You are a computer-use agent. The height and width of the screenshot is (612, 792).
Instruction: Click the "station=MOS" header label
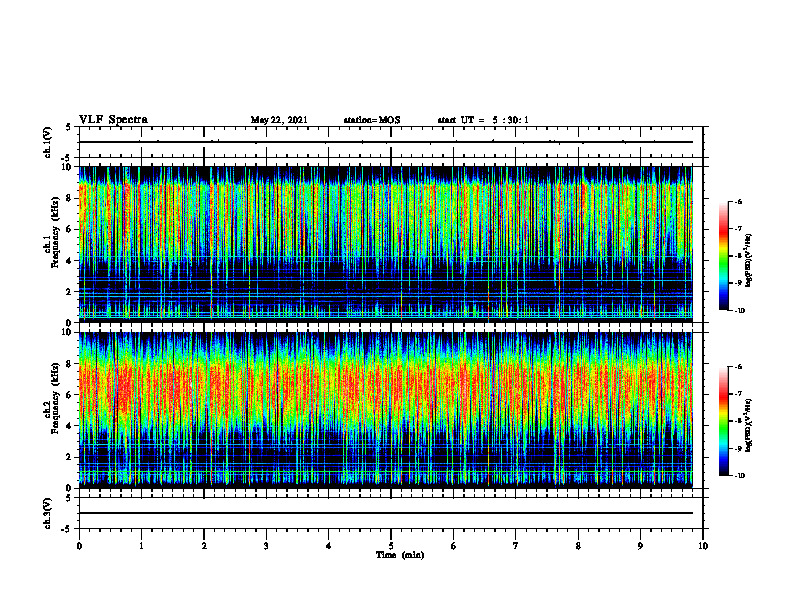[x=372, y=120]
